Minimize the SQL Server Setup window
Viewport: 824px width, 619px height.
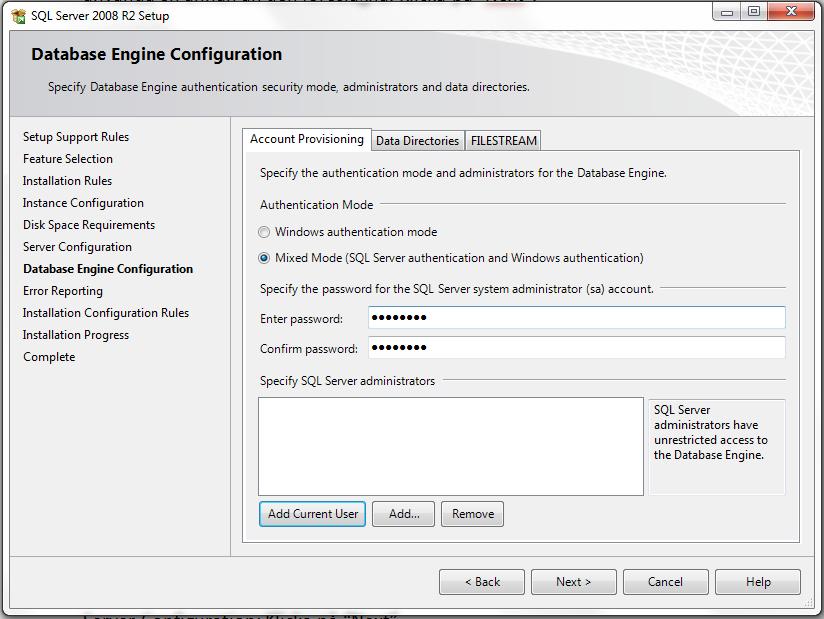tap(727, 12)
